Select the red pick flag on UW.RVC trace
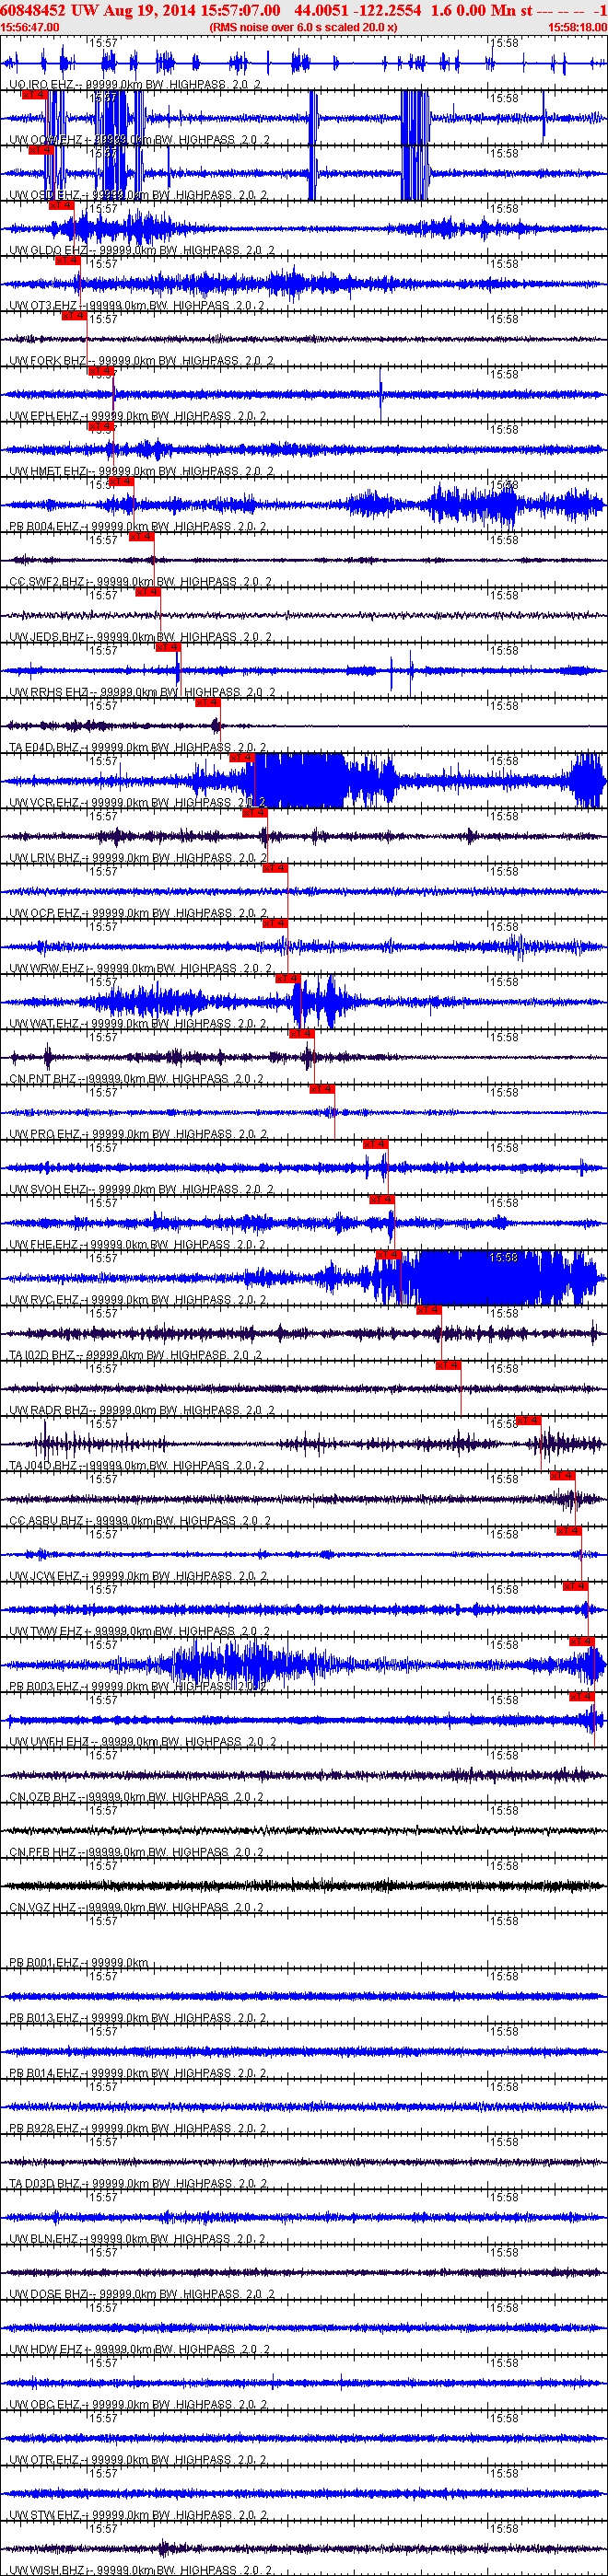The width and height of the screenshot is (608, 2576). click(x=388, y=1255)
